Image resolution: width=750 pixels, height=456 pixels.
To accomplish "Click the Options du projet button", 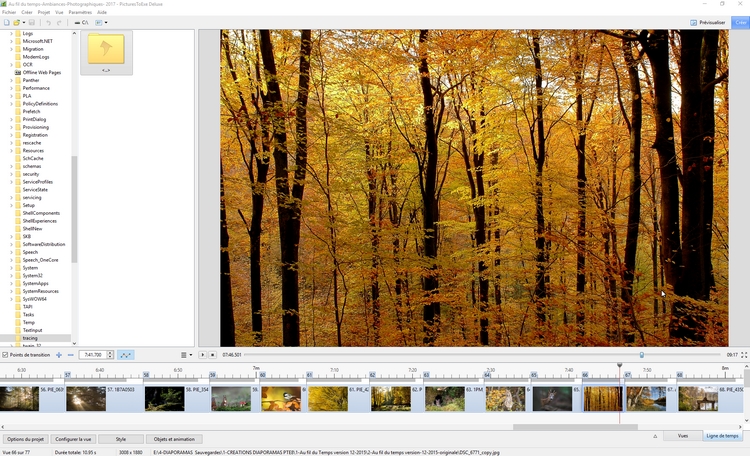I will click(24, 439).
